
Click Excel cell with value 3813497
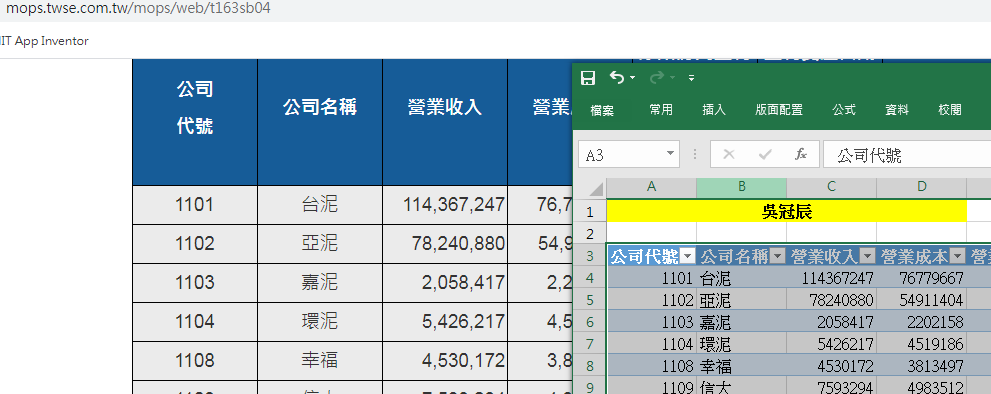(x=922, y=366)
